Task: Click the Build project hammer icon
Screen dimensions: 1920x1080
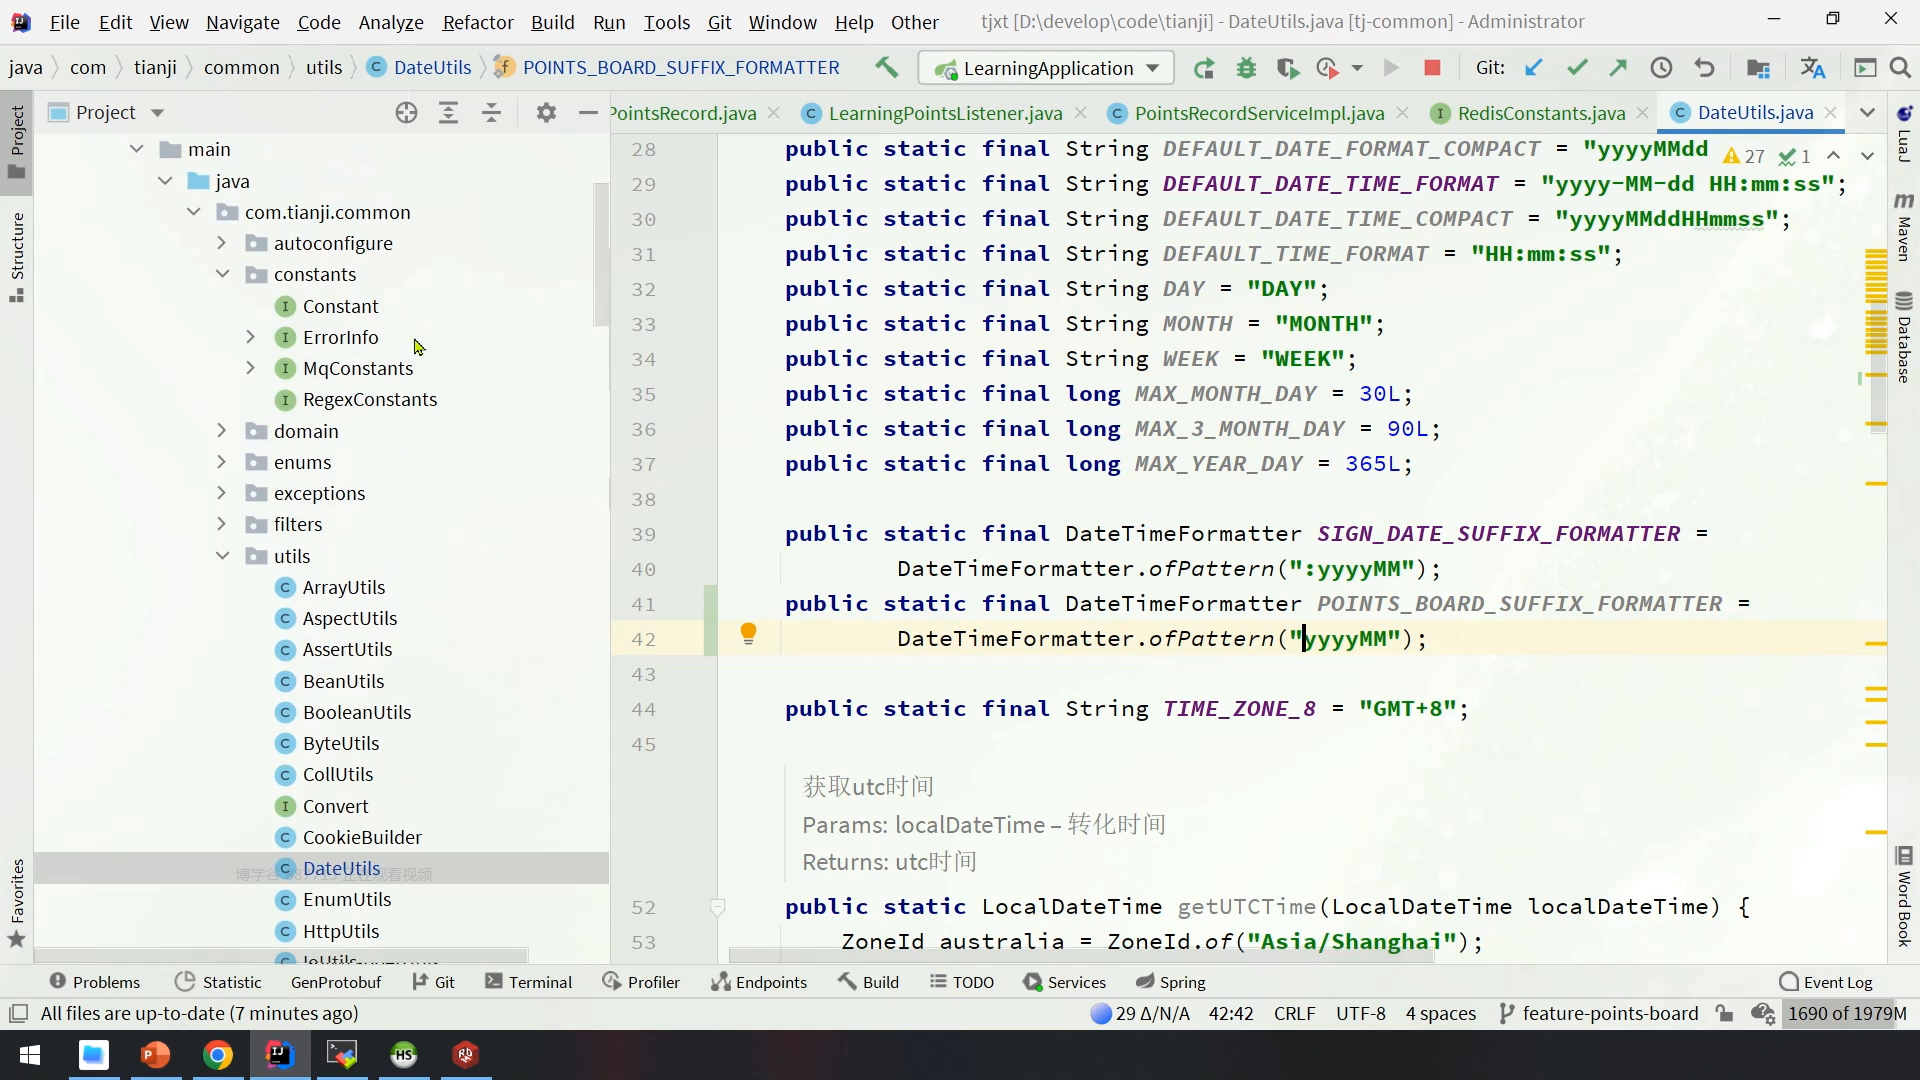Action: pyautogui.click(x=886, y=67)
